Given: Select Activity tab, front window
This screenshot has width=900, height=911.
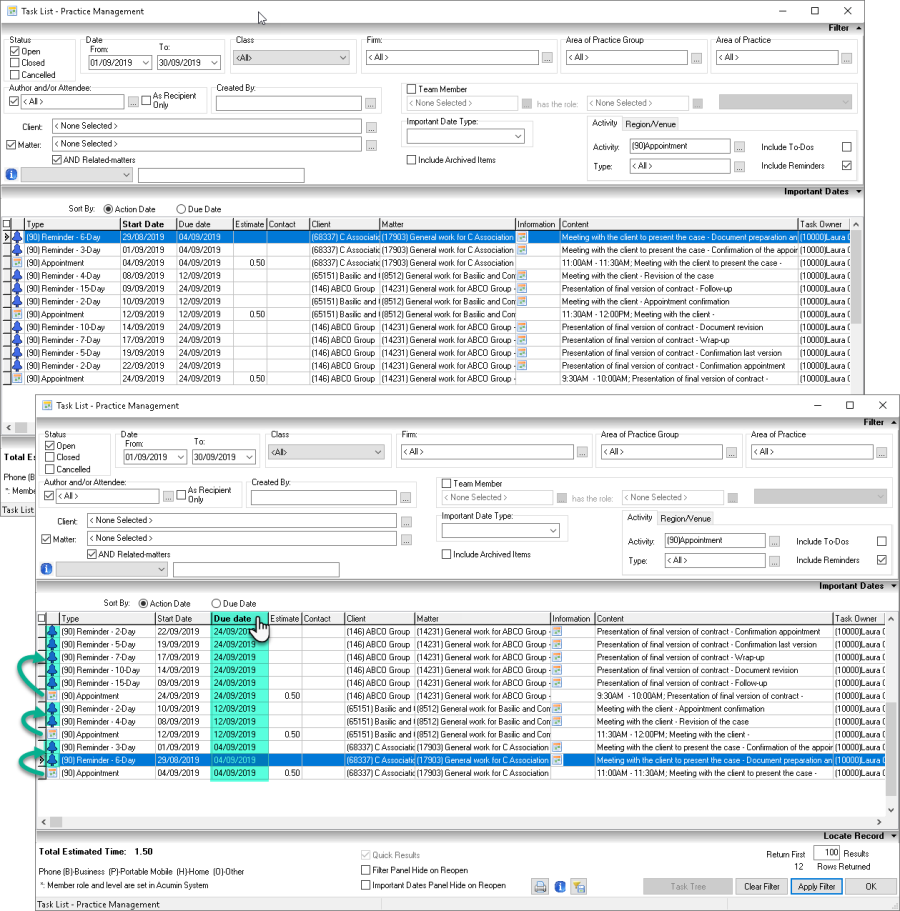Looking at the screenshot, I should (x=639, y=517).
